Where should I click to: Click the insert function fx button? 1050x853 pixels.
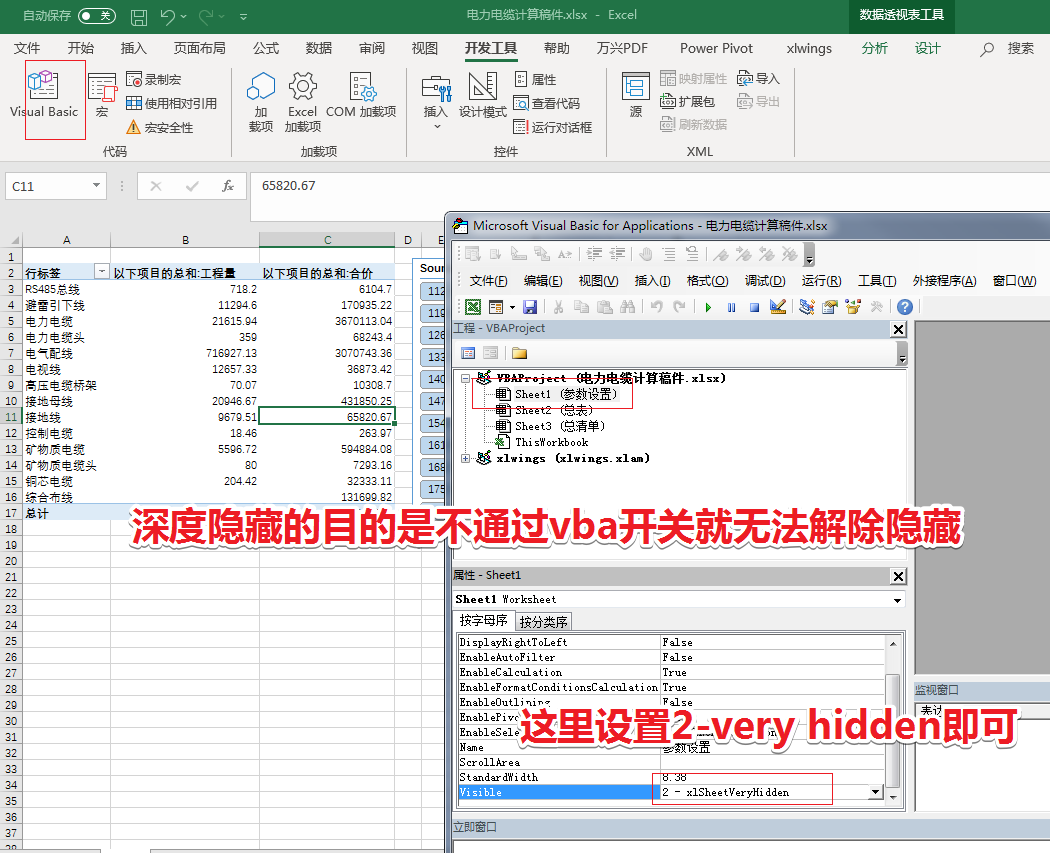coord(228,186)
